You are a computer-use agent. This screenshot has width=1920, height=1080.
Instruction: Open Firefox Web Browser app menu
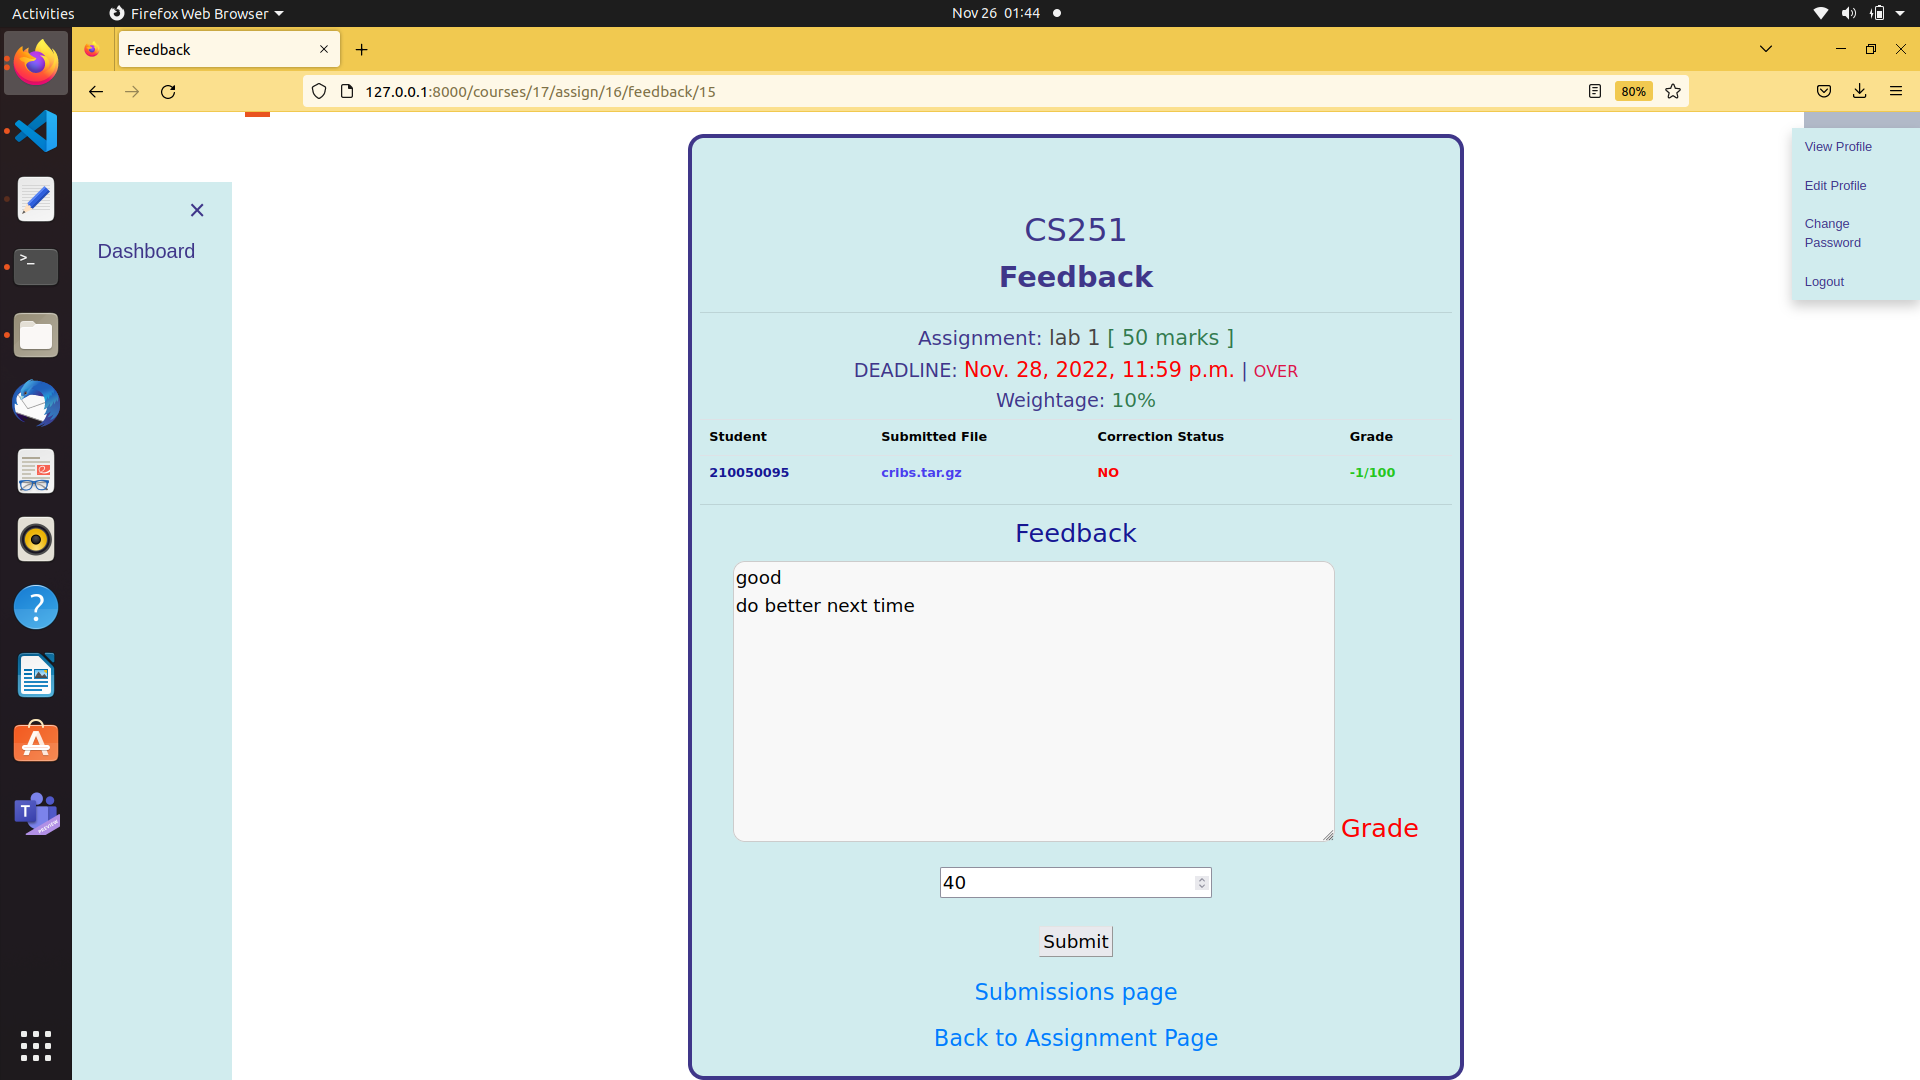pyautogui.click(x=196, y=13)
